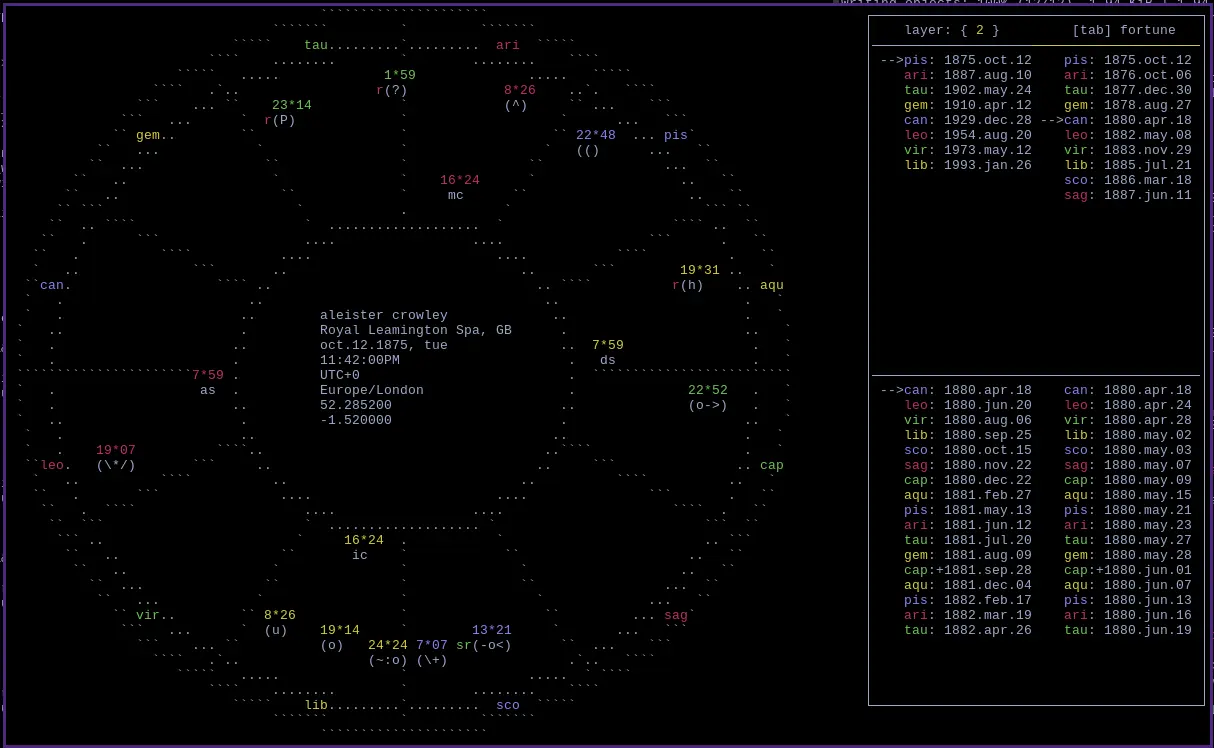Click period can: 1929.dec.28
This screenshot has height=748, width=1214.
pos(968,120)
